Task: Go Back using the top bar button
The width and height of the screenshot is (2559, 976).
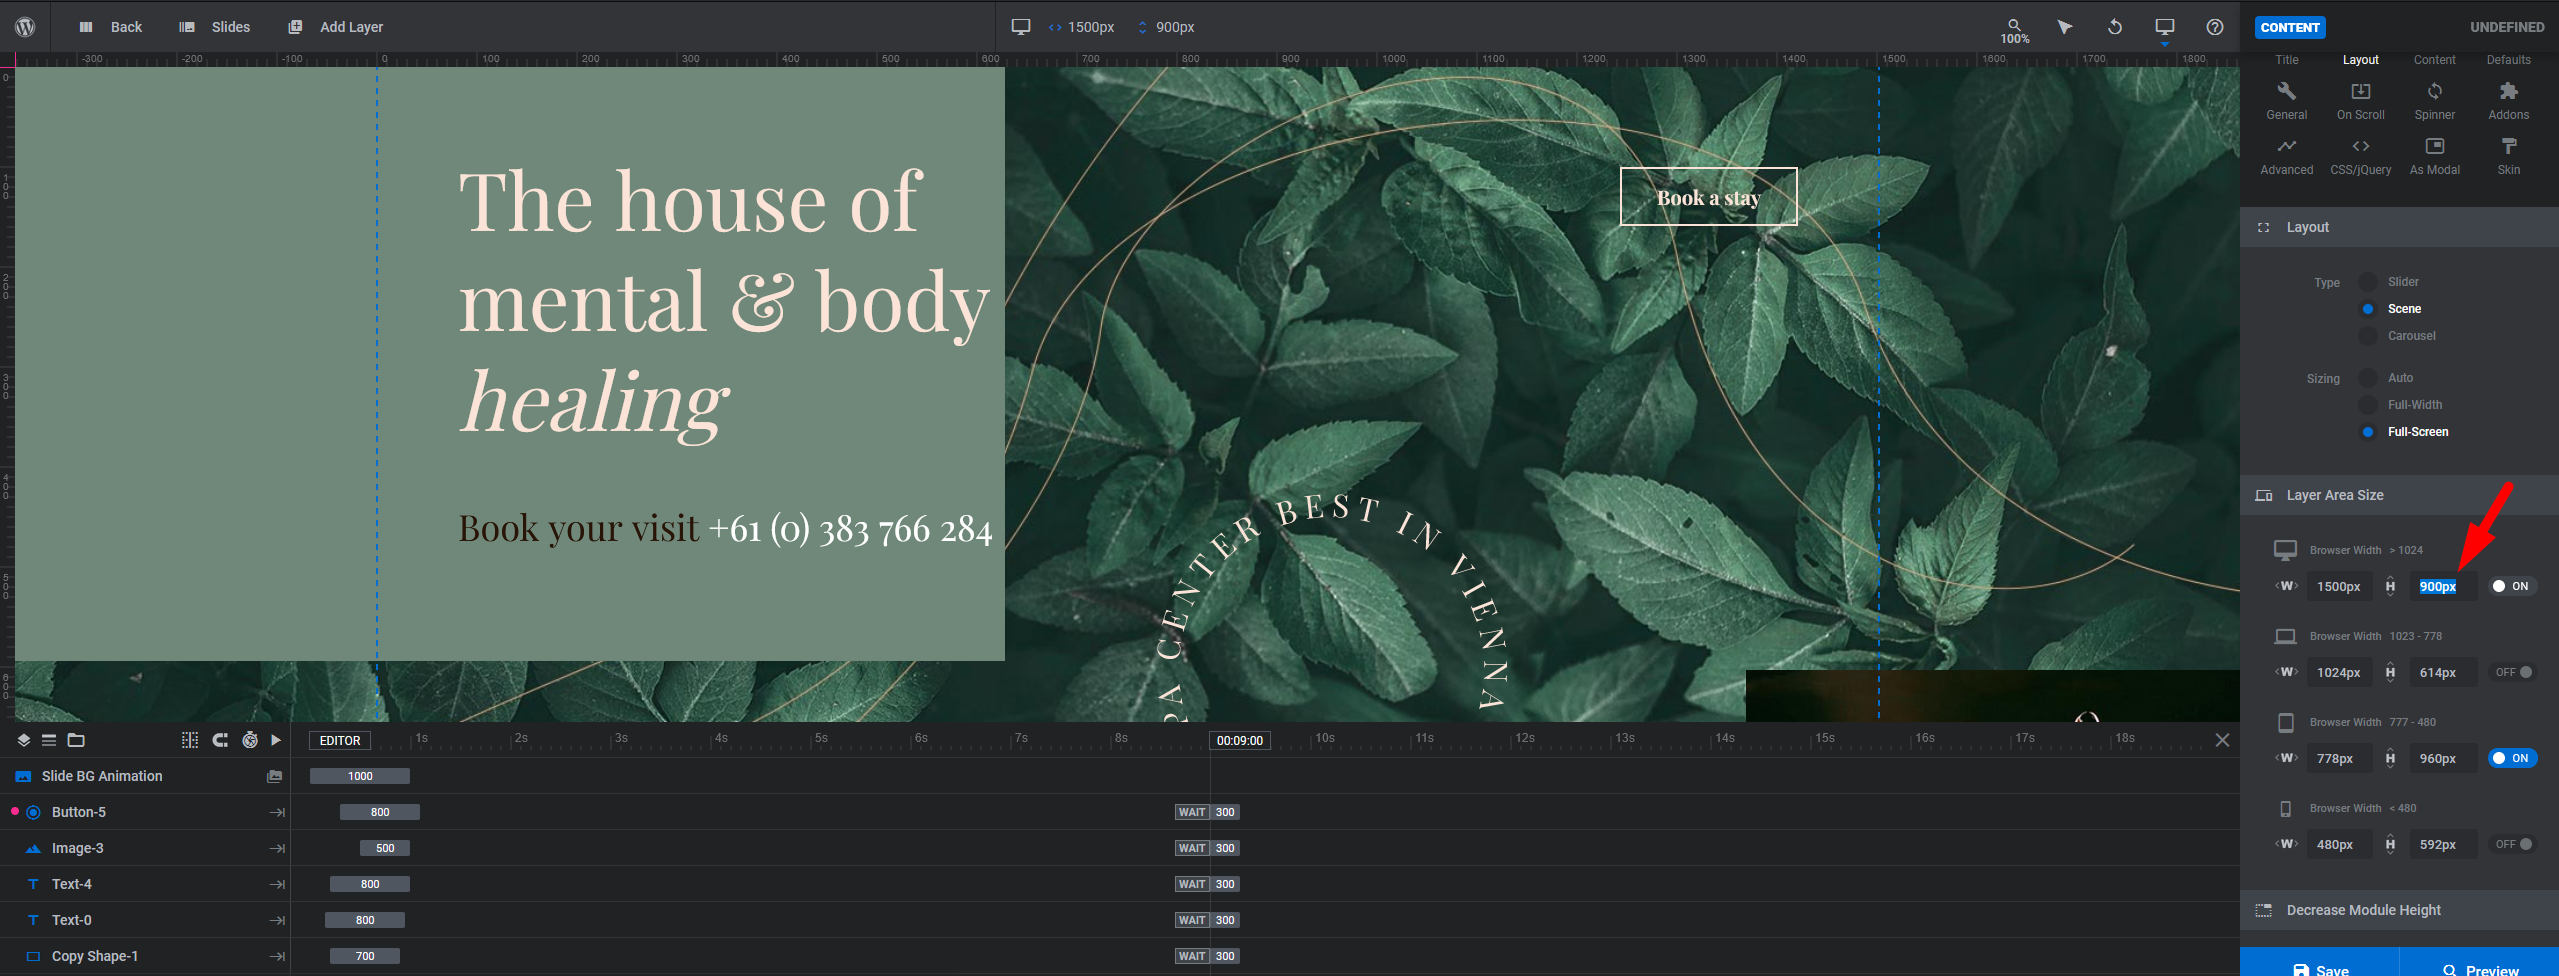Action: tap(111, 27)
